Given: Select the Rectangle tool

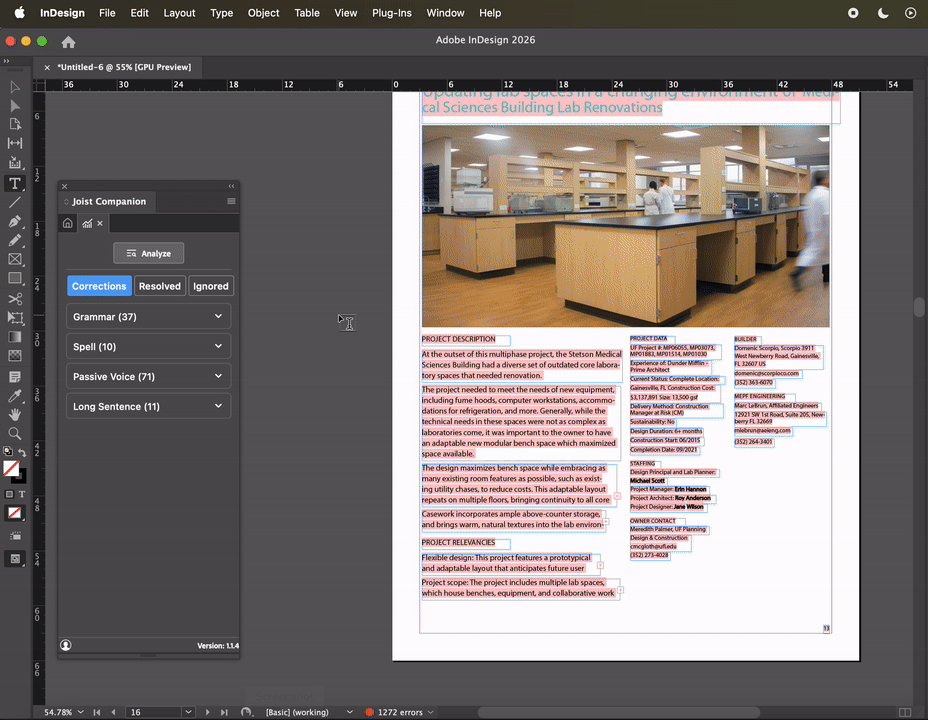Looking at the screenshot, I should (x=15, y=278).
